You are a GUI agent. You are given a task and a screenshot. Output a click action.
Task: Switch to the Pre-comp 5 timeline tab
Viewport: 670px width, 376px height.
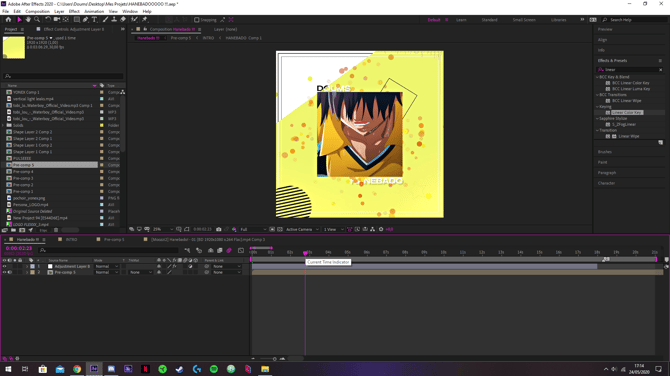(114, 240)
